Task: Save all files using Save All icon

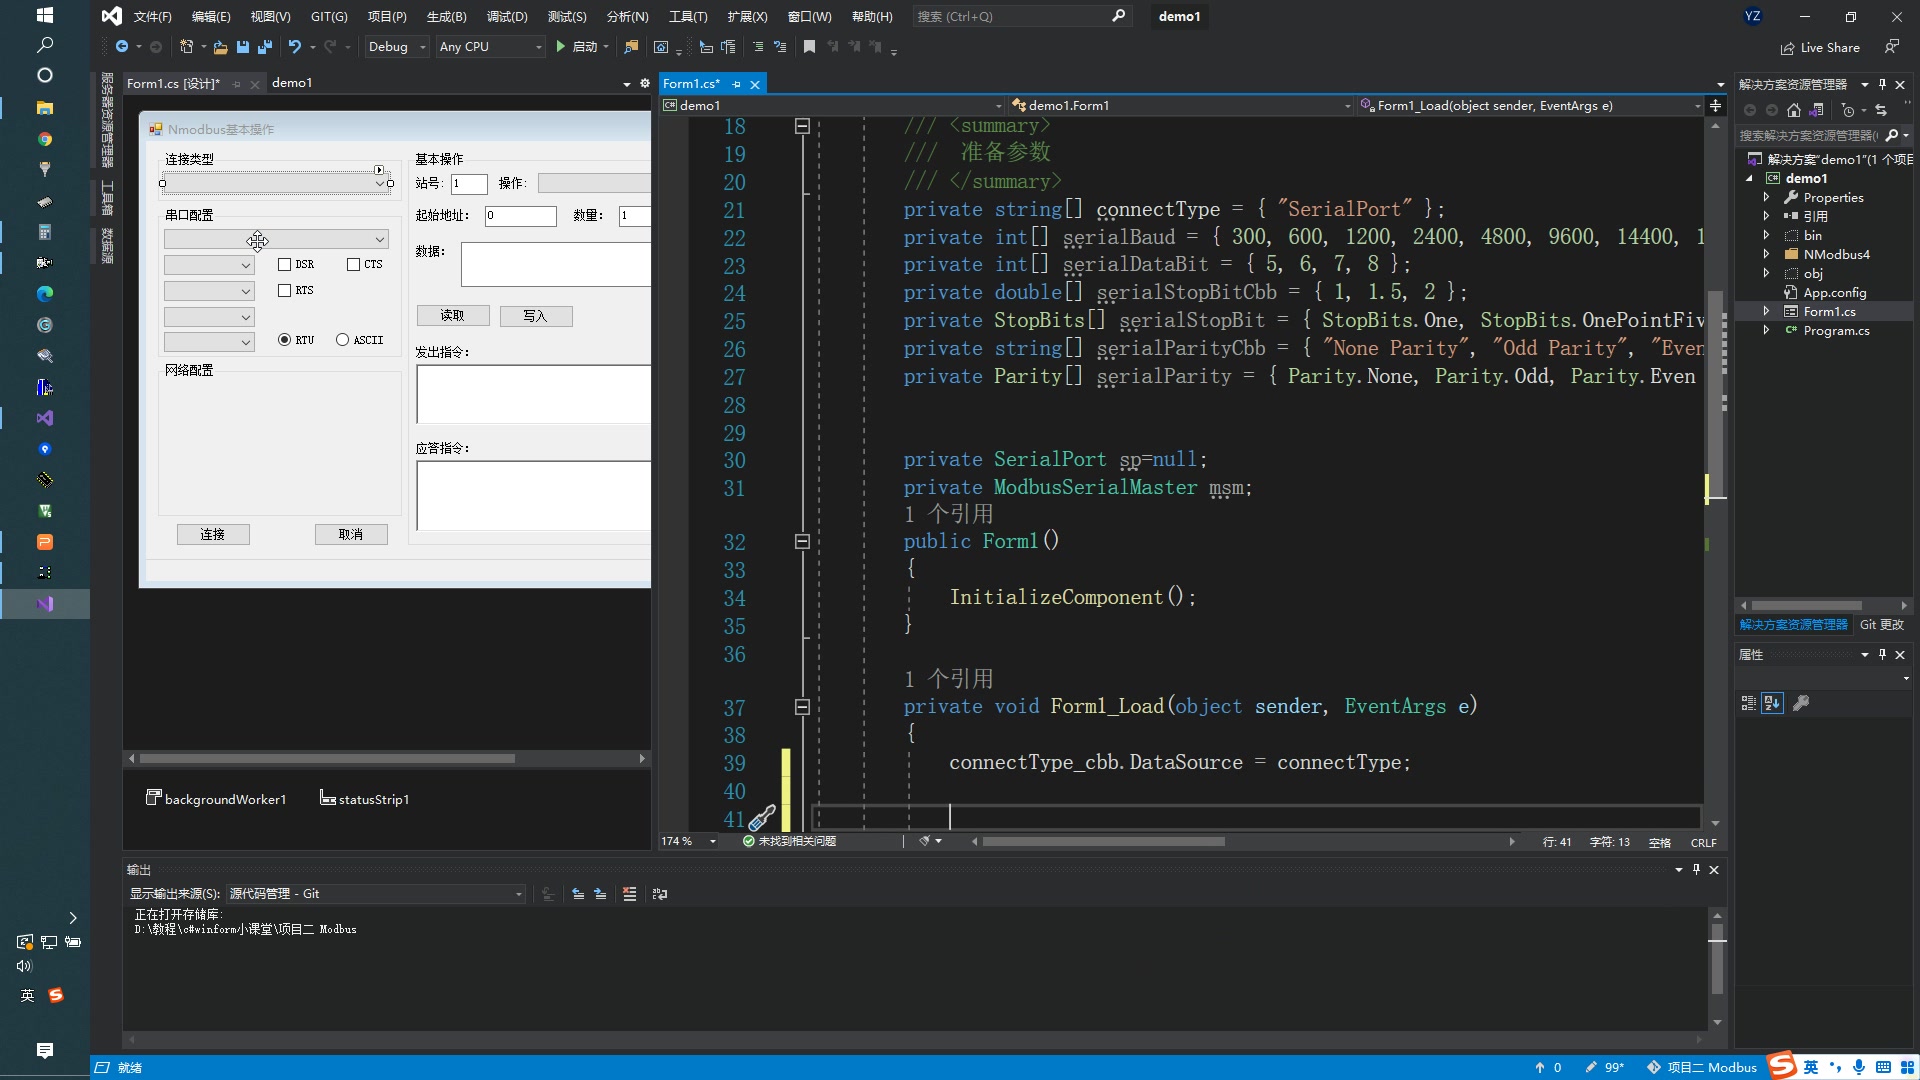Action: (x=264, y=46)
